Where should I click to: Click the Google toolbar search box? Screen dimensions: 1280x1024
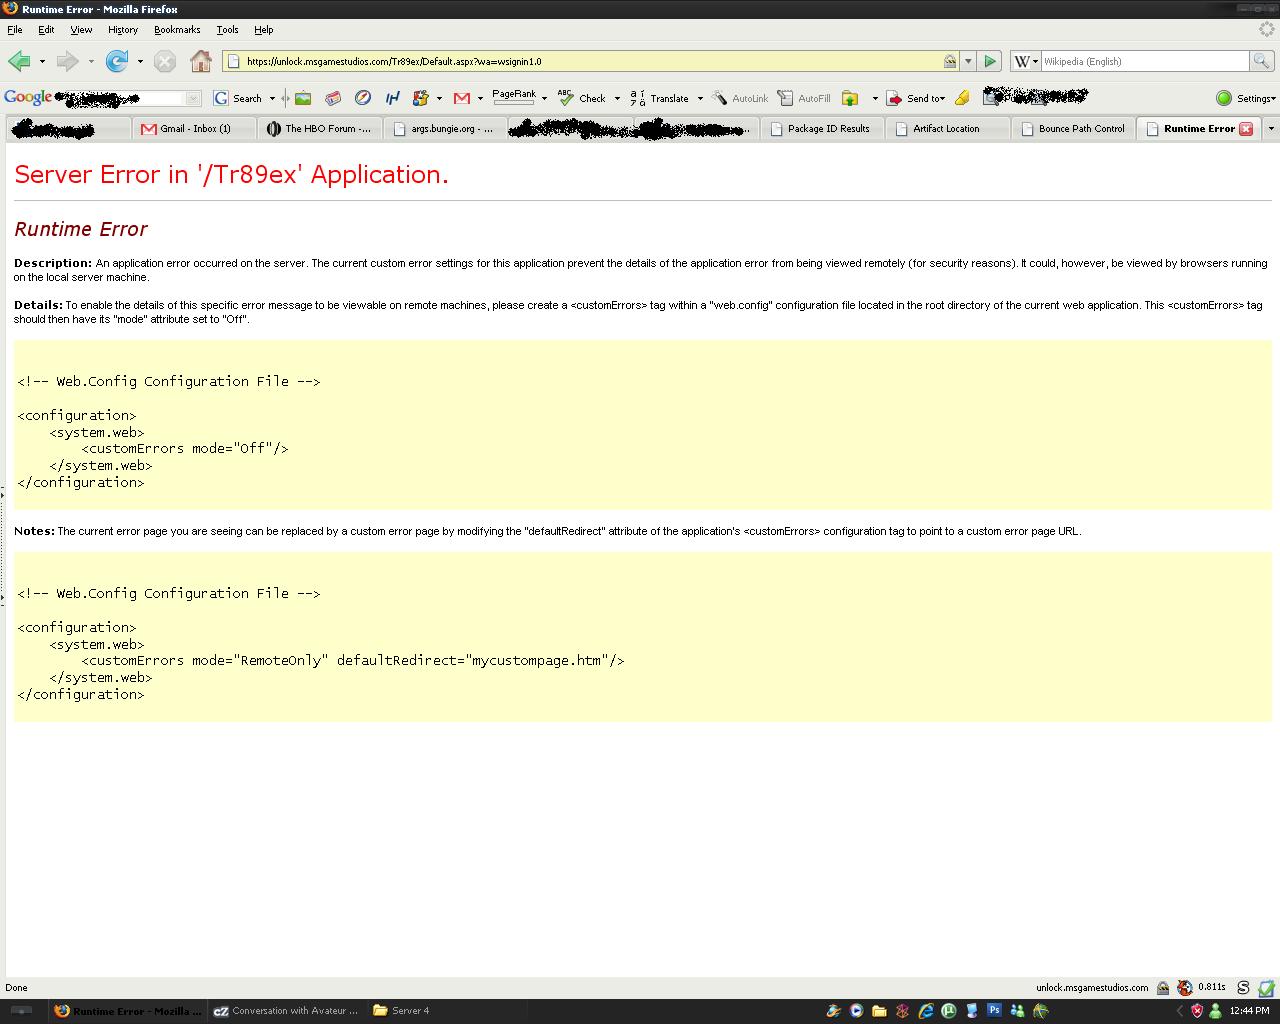tap(128, 98)
